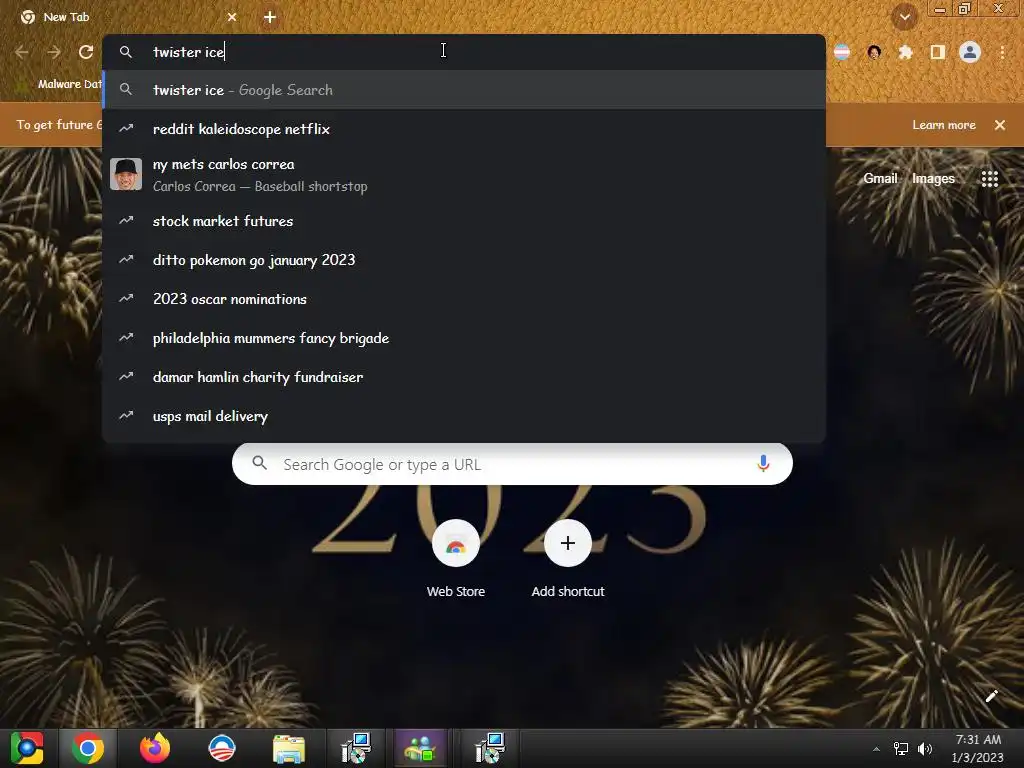Click the Learn more link
Screen dimensions: 1024x768
pyautogui.click(x=944, y=125)
